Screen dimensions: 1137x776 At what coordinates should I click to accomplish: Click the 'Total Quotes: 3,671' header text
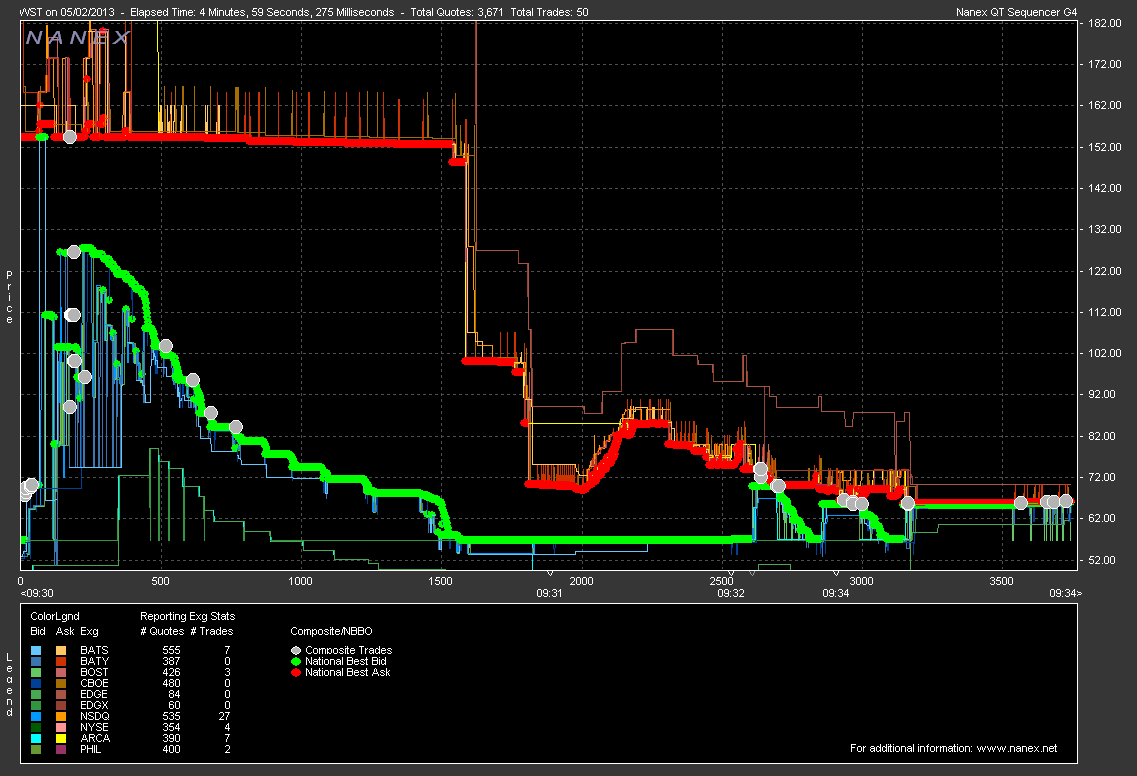pos(457,12)
